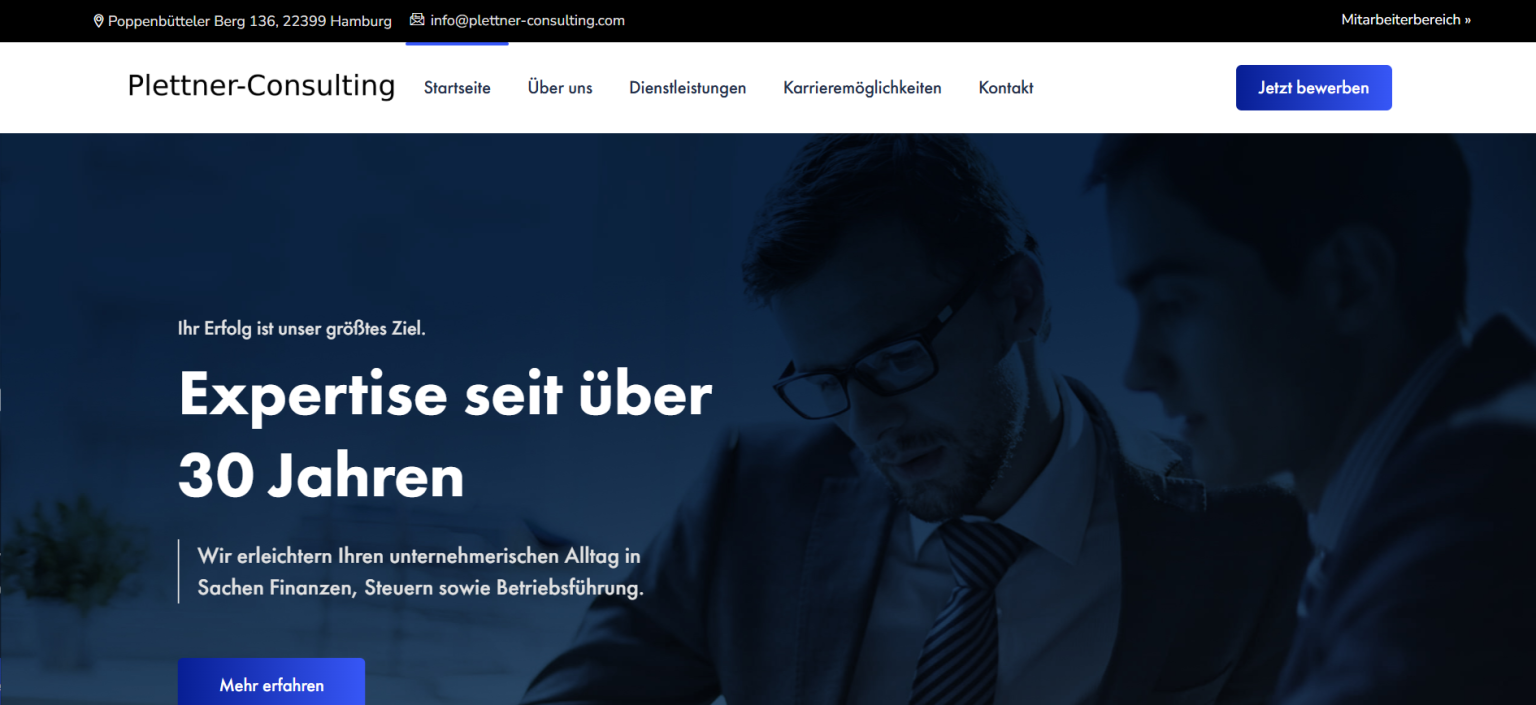
Task: Click the Plettner-Consulting logo text
Action: click(261, 86)
